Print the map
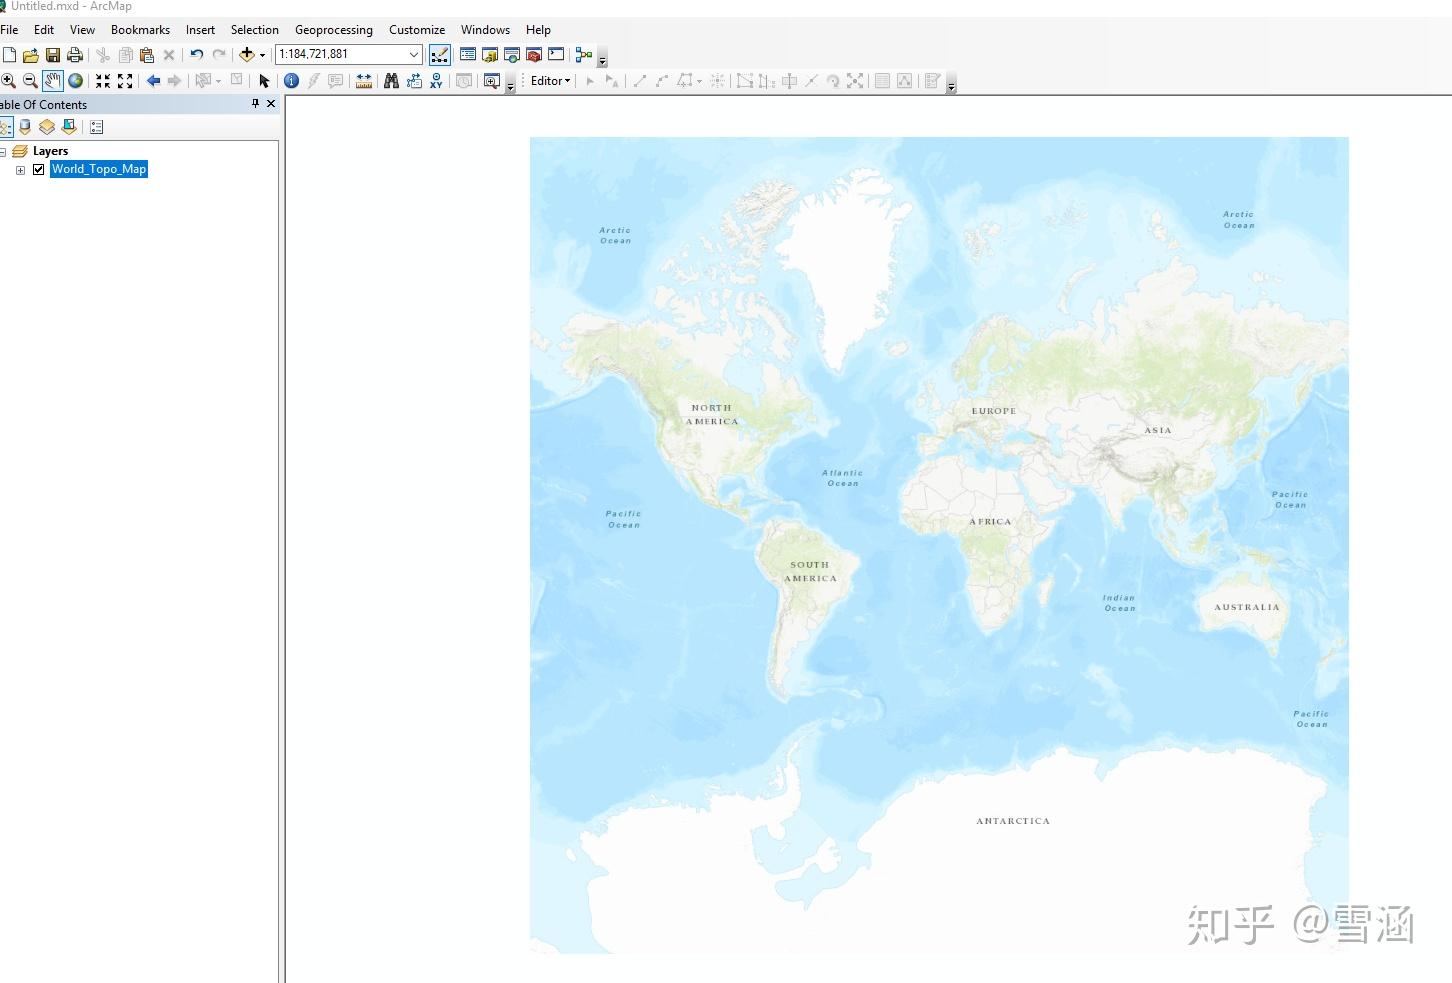This screenshot has height=983, width=1452. (x=75, y=55)
